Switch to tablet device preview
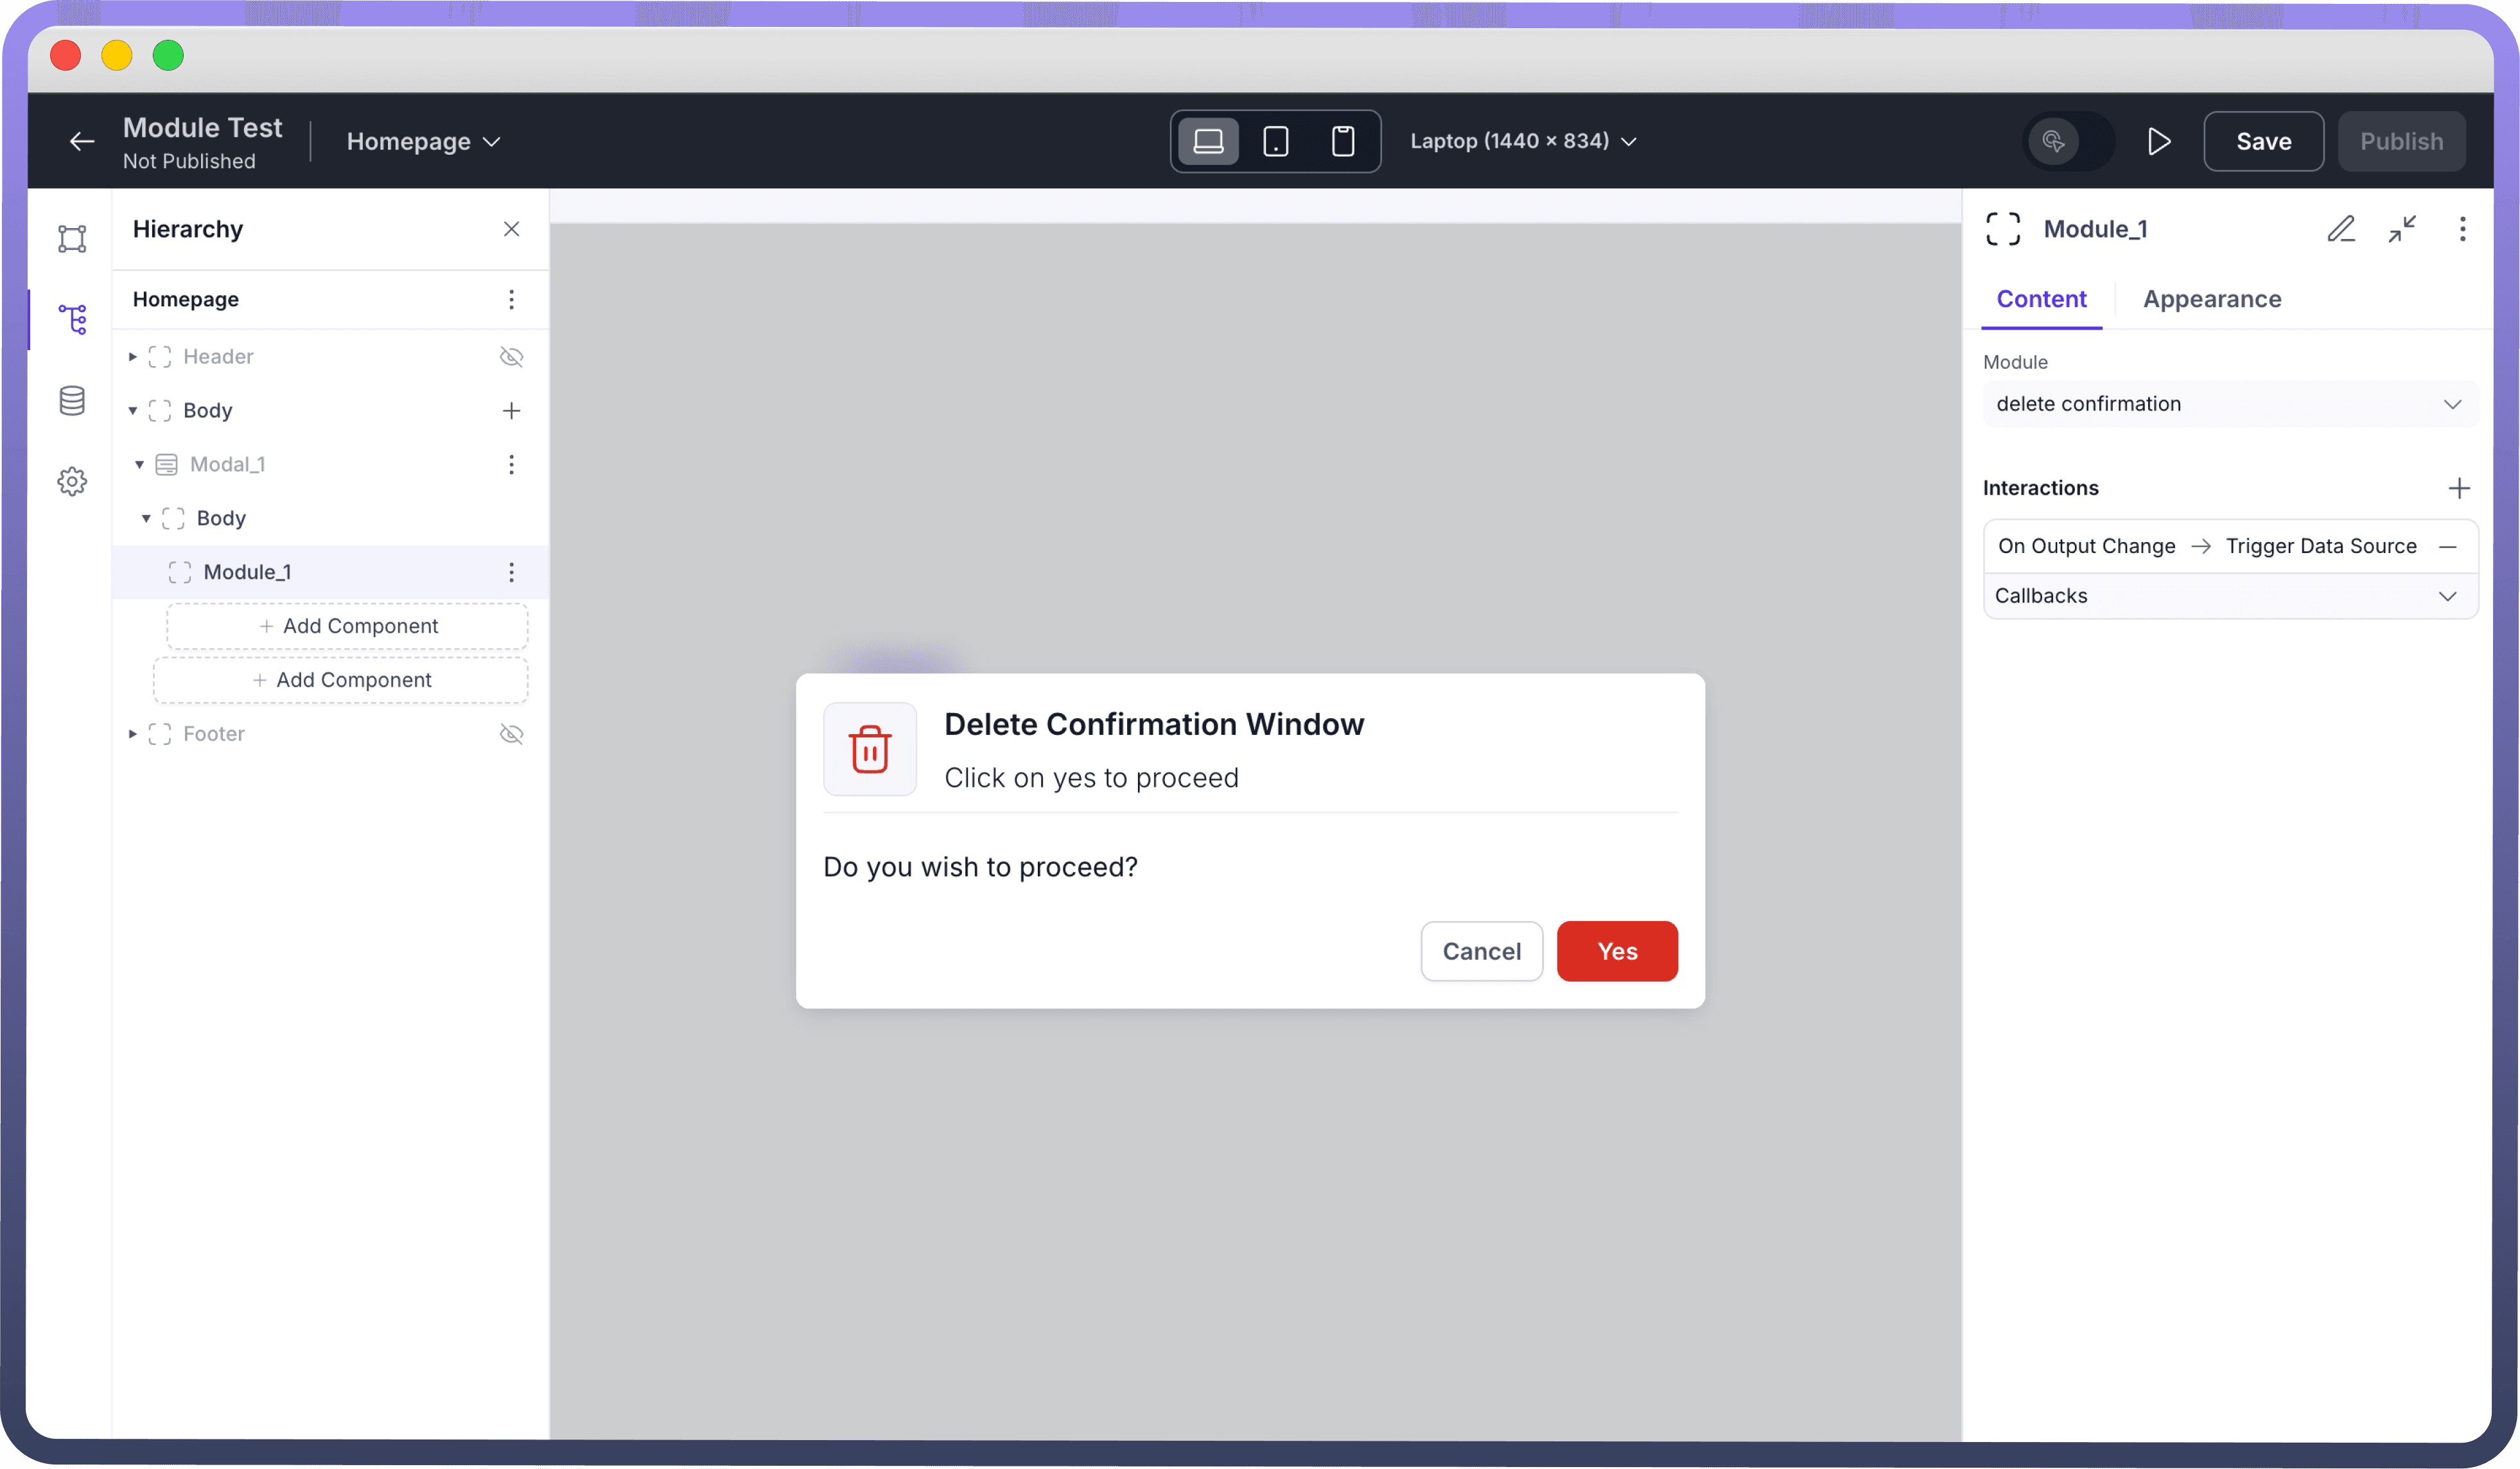 click(1275, 141)
